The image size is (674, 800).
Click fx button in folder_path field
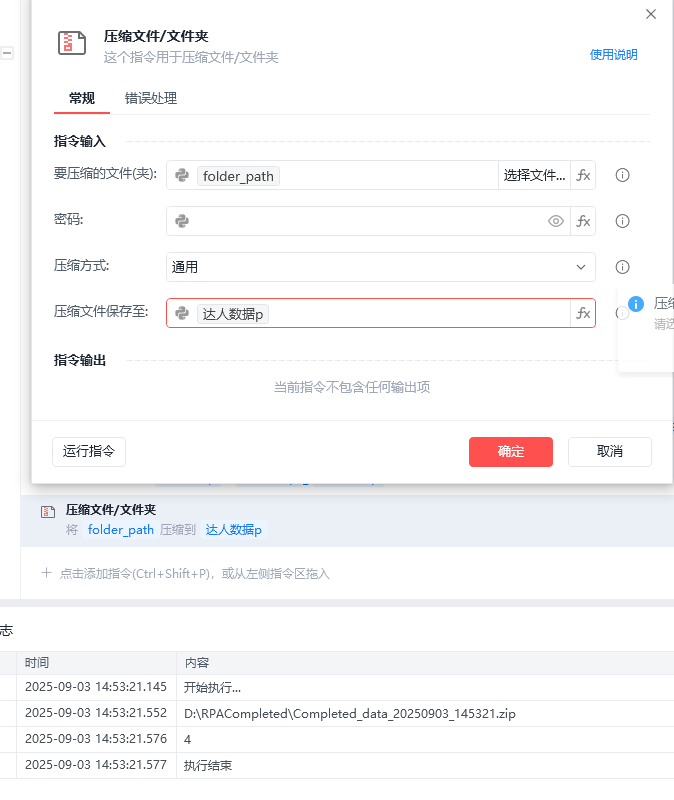click(583, 176)
